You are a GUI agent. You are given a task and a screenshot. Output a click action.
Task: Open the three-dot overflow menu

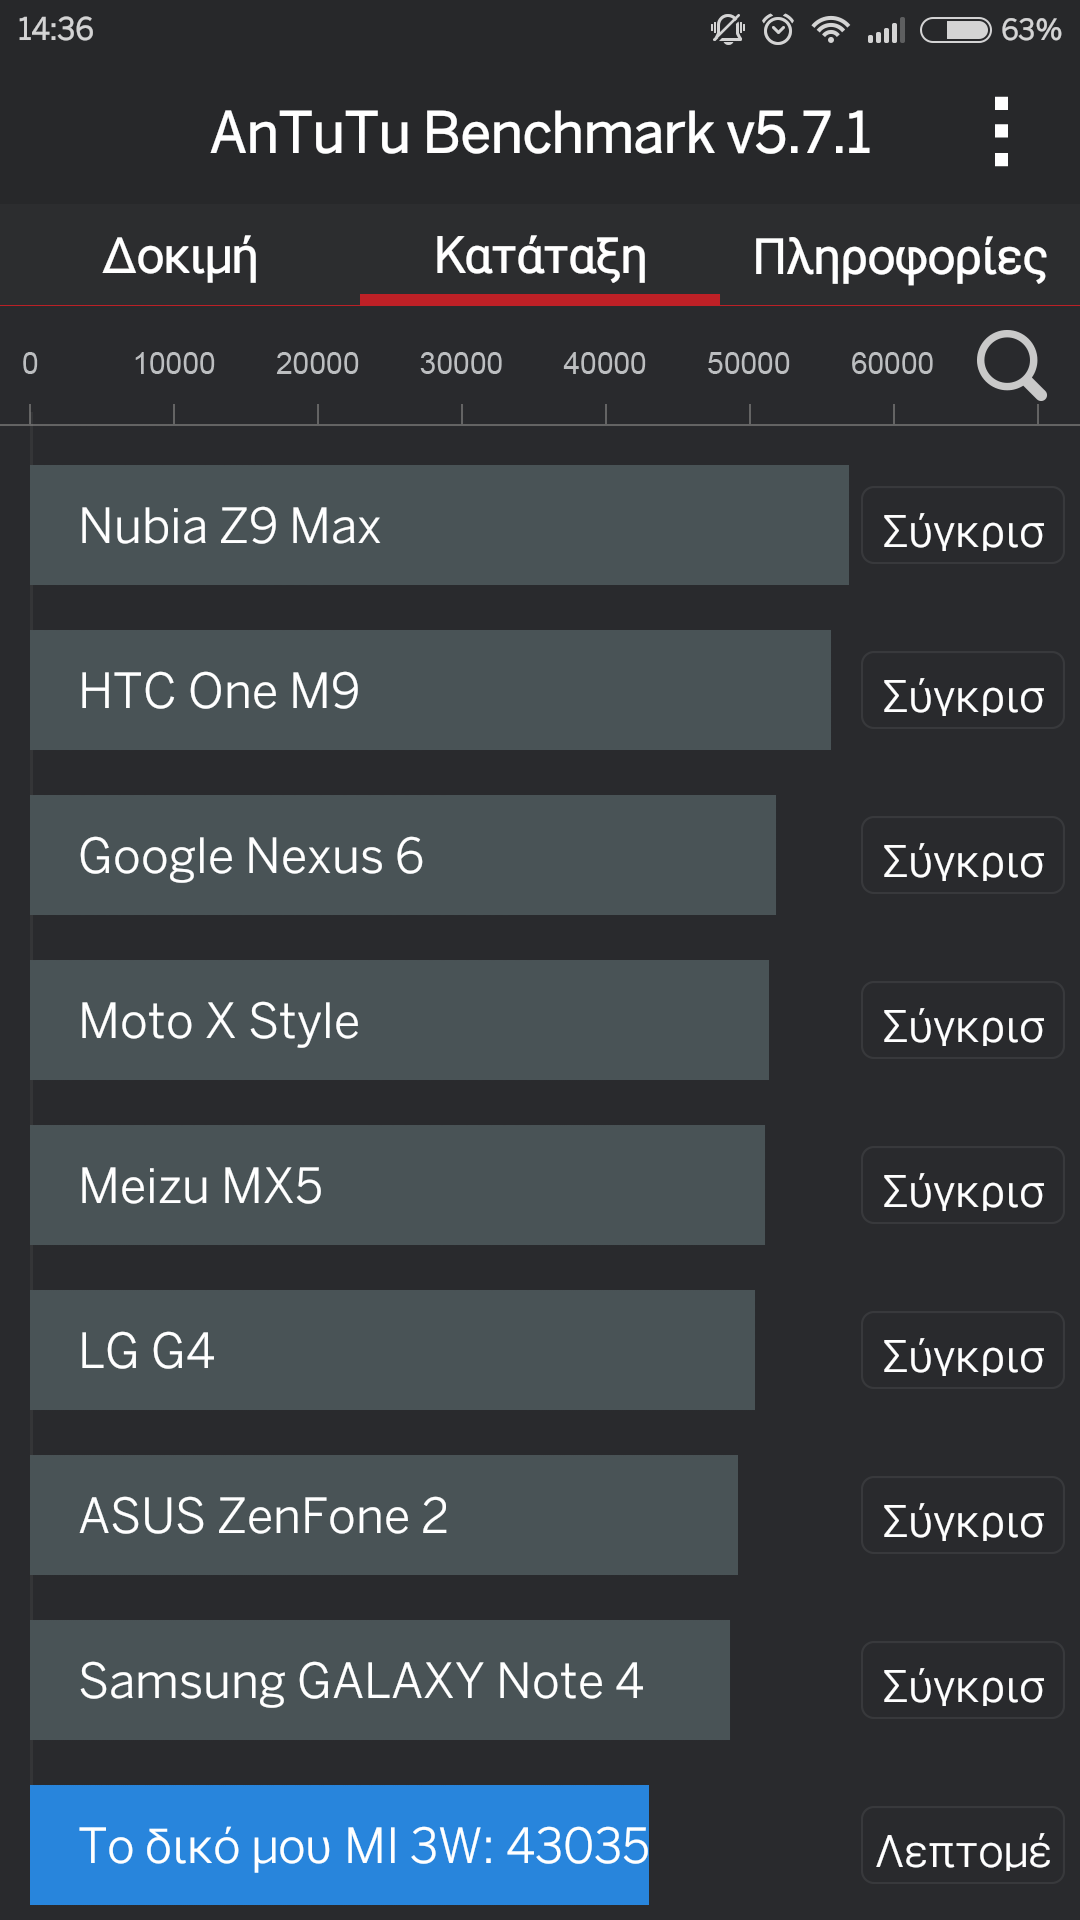point(1001,132)
